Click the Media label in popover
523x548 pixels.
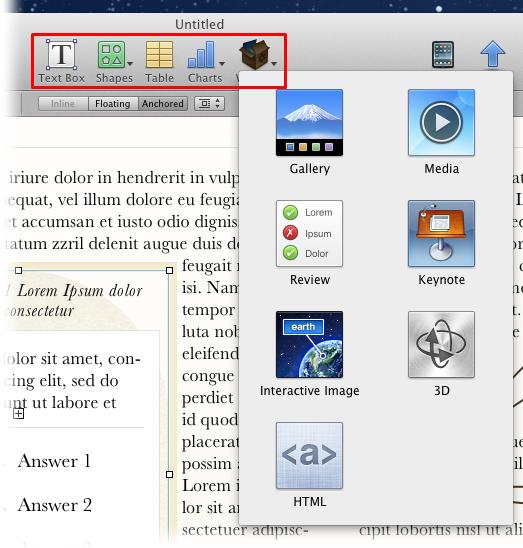442,169
